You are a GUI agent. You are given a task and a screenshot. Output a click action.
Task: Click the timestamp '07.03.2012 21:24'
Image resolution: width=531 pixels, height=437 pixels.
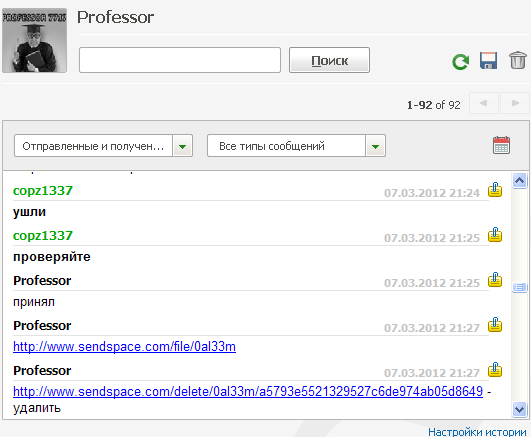(432, 193)
